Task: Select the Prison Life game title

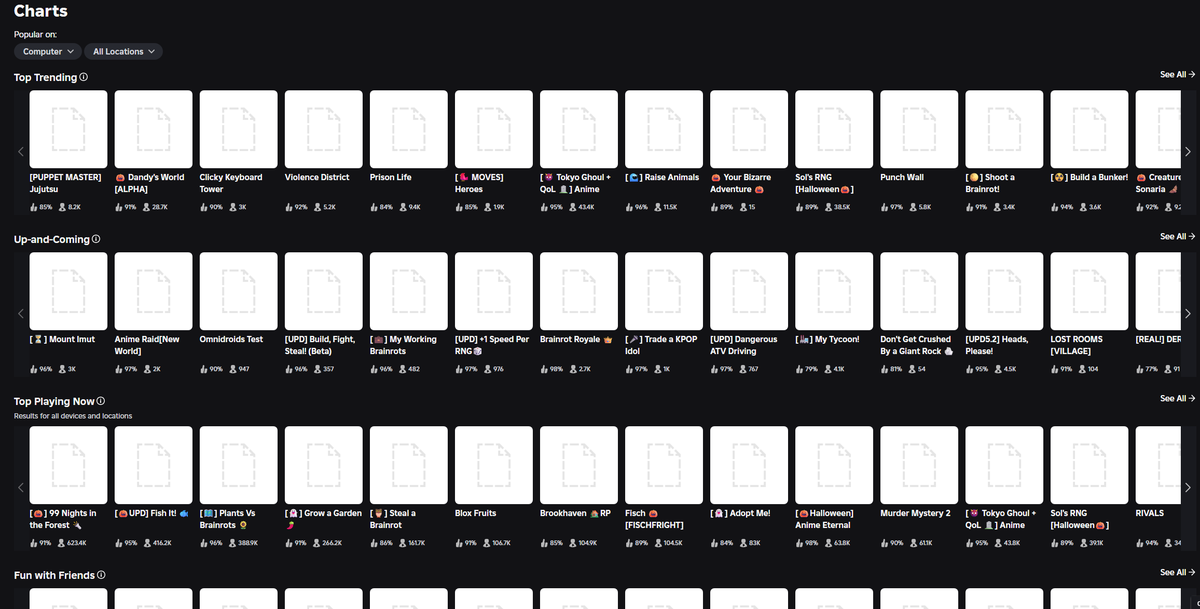Action: (x=390, y=177)
